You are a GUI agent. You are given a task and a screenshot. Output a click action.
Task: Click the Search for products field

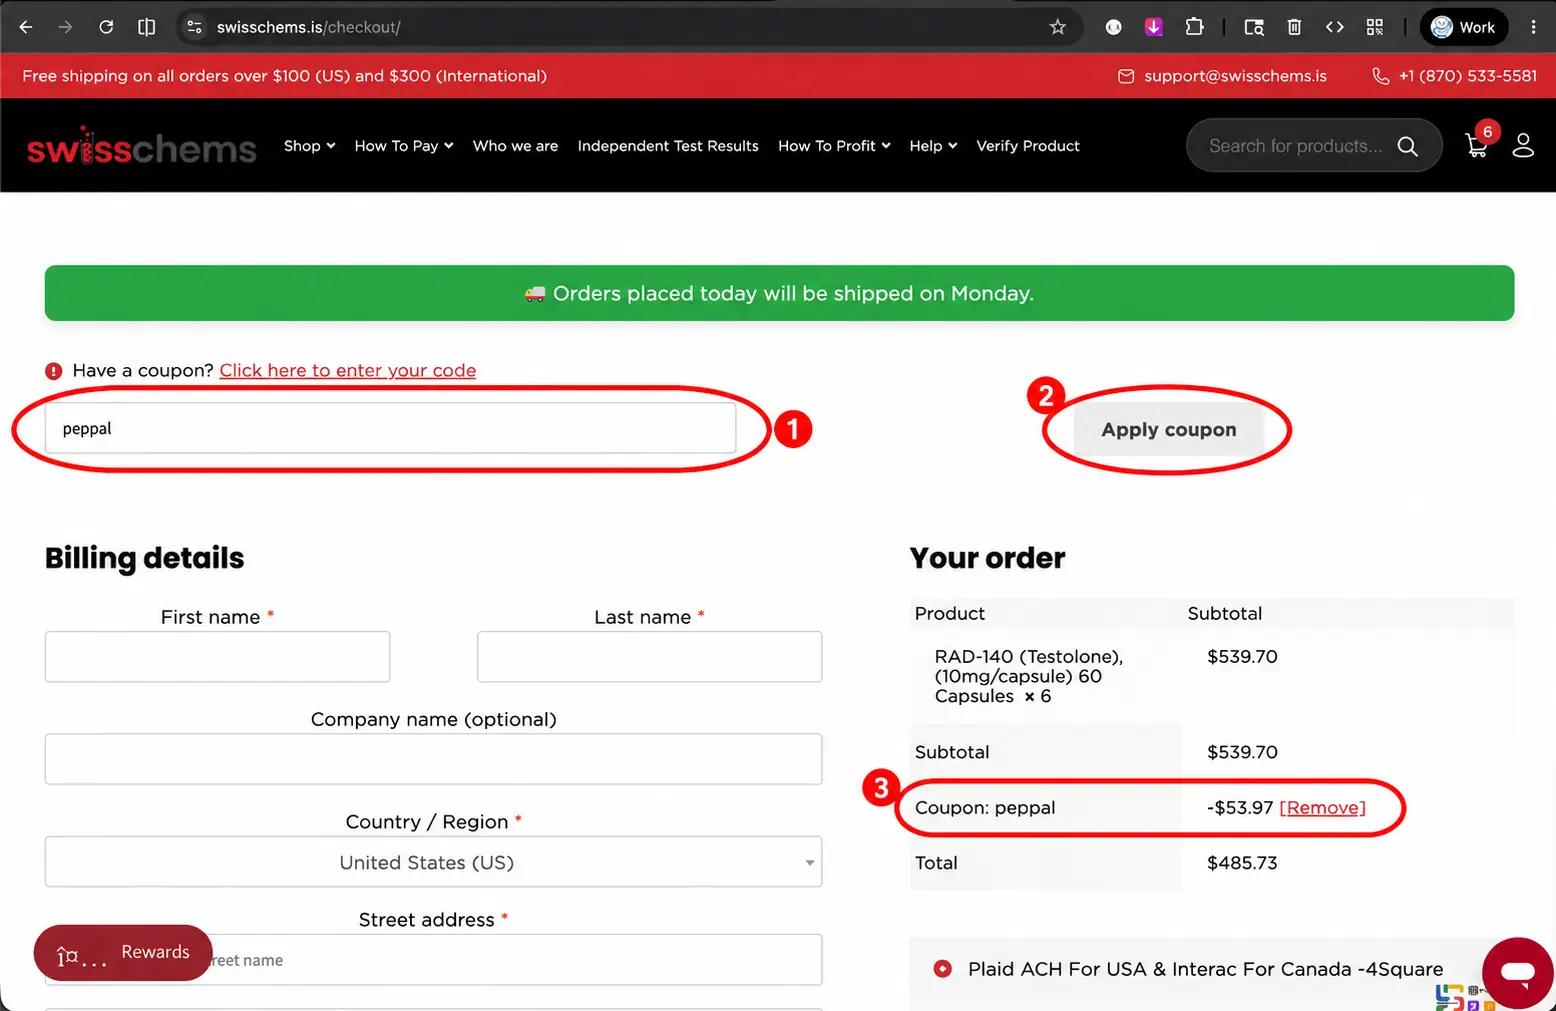pos(1295,146)
